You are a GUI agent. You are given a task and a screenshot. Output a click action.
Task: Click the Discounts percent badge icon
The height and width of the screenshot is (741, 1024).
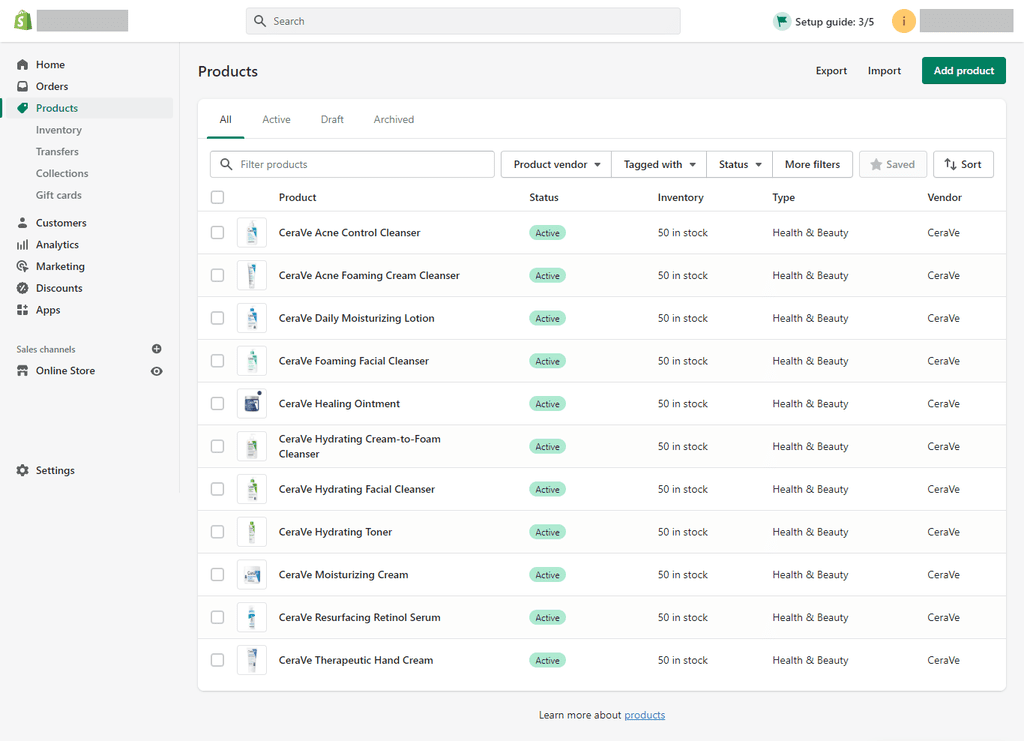pyautogui.click(x=22, y=288)
